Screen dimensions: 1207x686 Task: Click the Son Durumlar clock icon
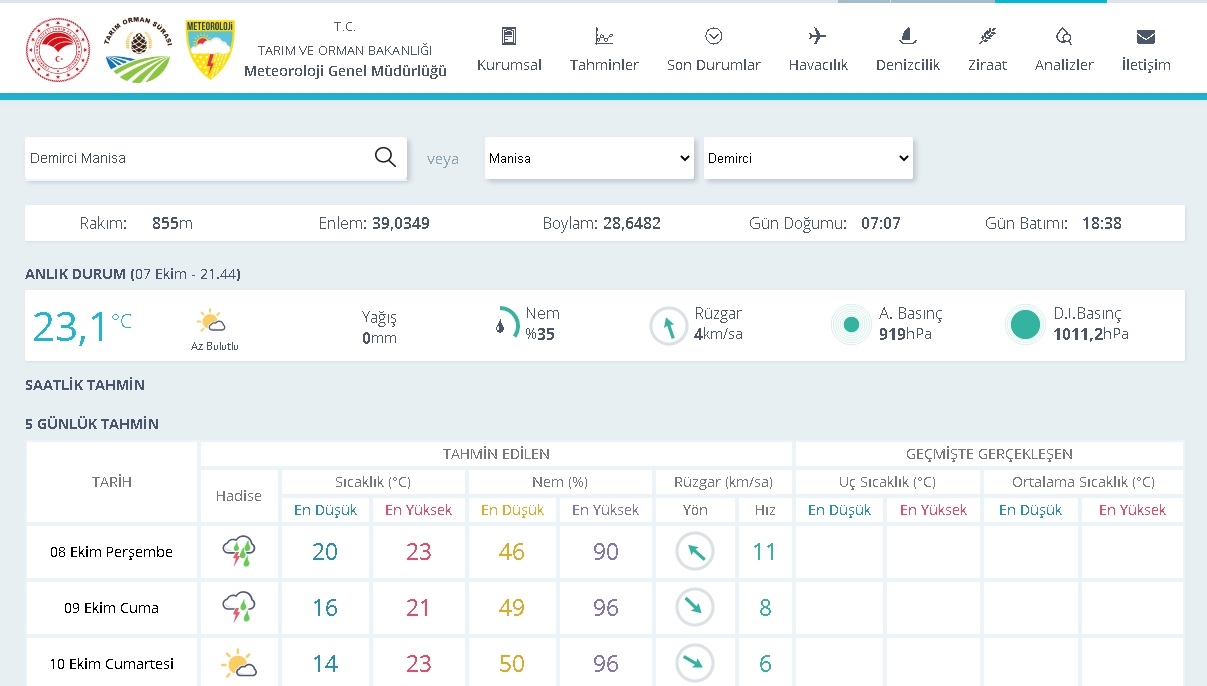(713, 37)
